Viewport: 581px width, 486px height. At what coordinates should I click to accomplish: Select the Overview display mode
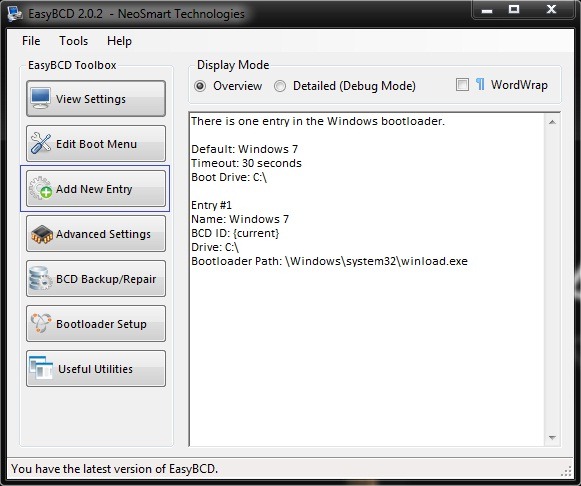pyautogui.click(x=200, y=86)
